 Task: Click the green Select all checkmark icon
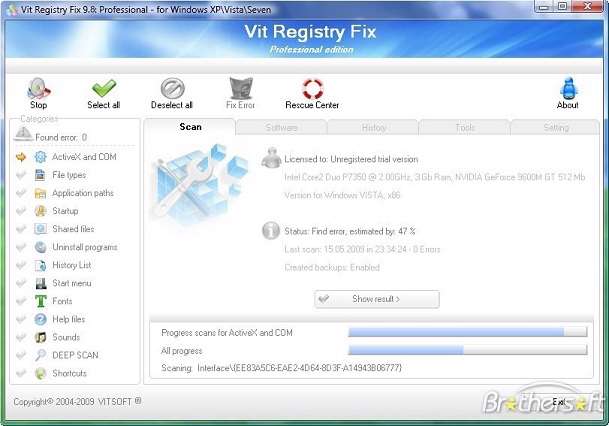[104, 89]
